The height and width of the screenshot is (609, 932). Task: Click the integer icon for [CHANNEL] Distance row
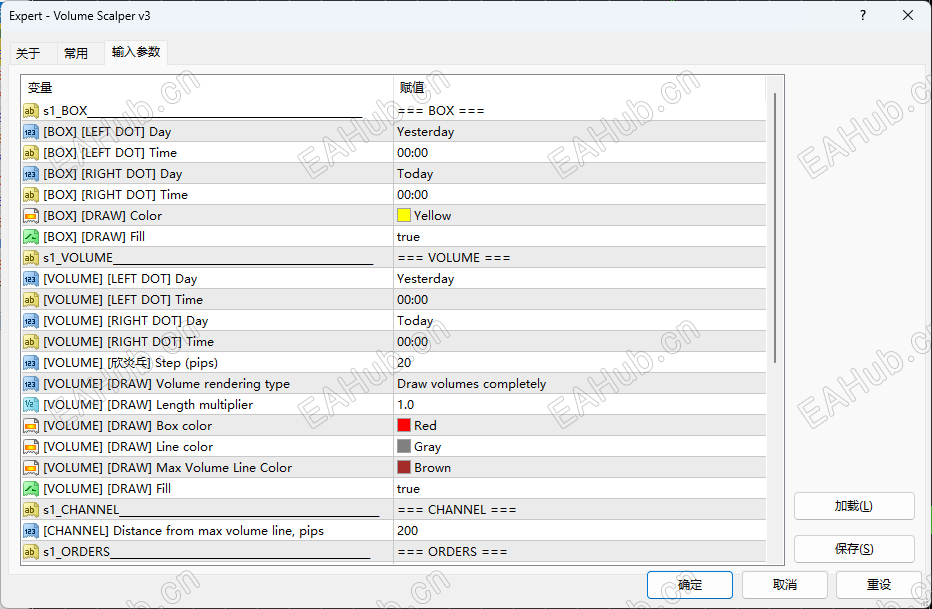click(31, 531)
